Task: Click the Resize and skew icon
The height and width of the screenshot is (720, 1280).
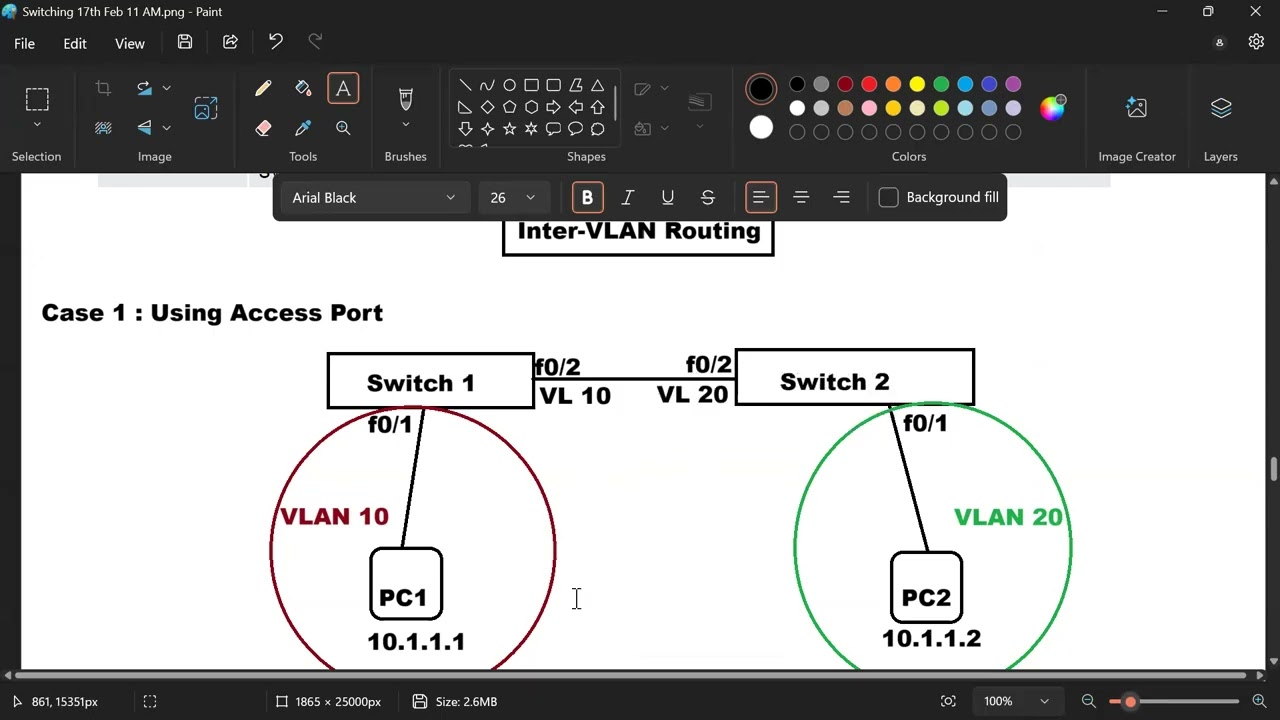Action: coord(206,108)
